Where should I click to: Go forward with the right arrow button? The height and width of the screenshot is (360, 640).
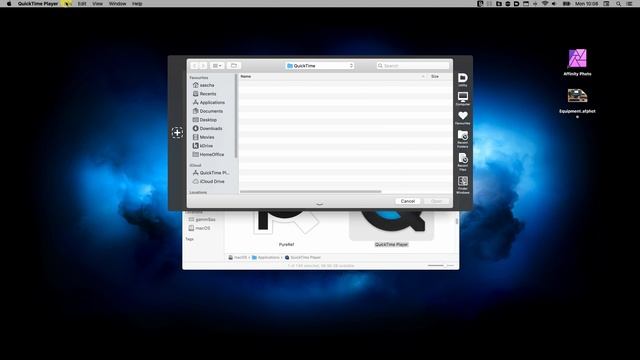[x=203, y=66]
